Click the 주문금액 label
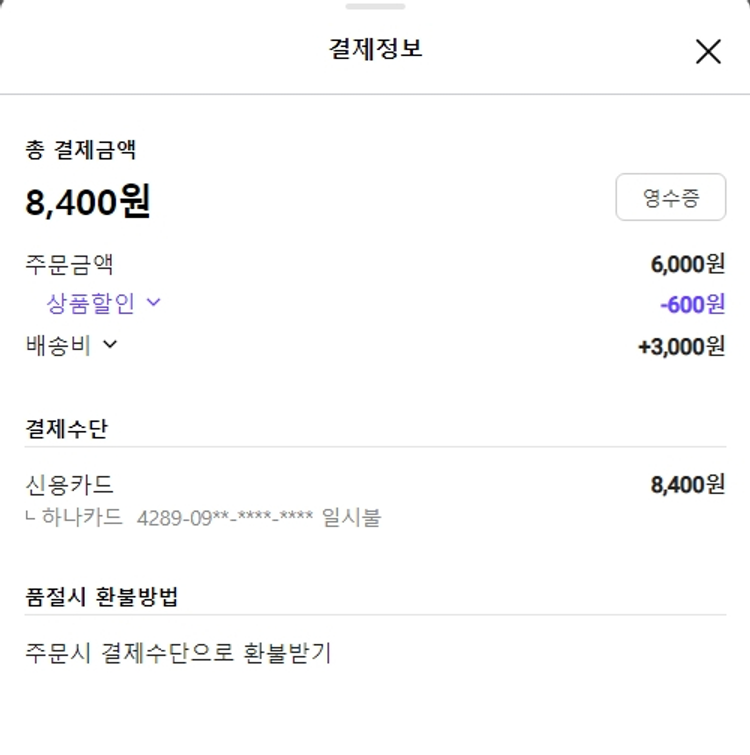 (x=69, y=265)
